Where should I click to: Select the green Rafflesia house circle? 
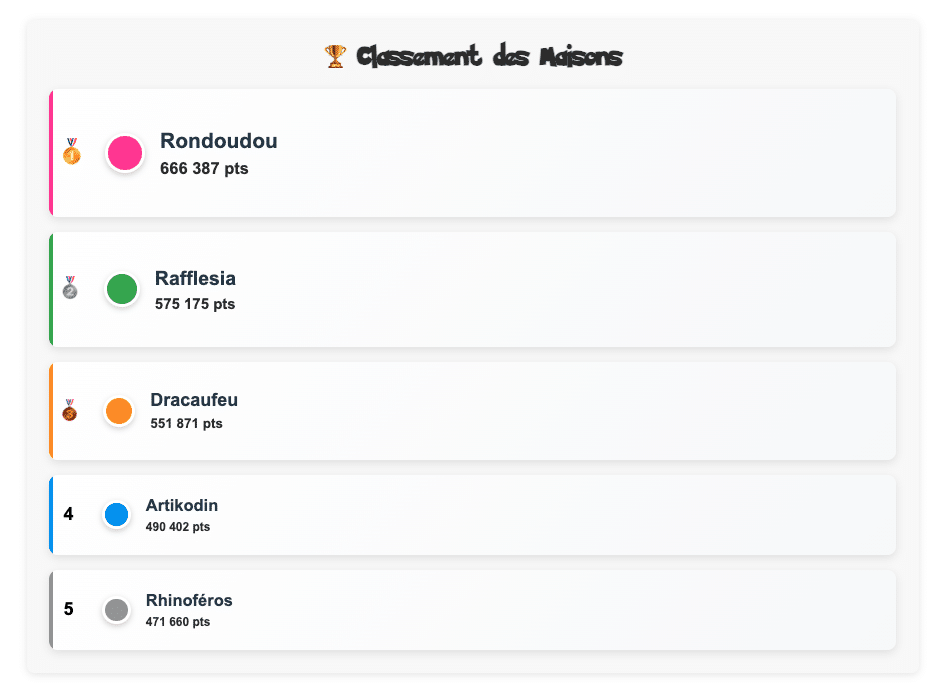tap(122, 289)
